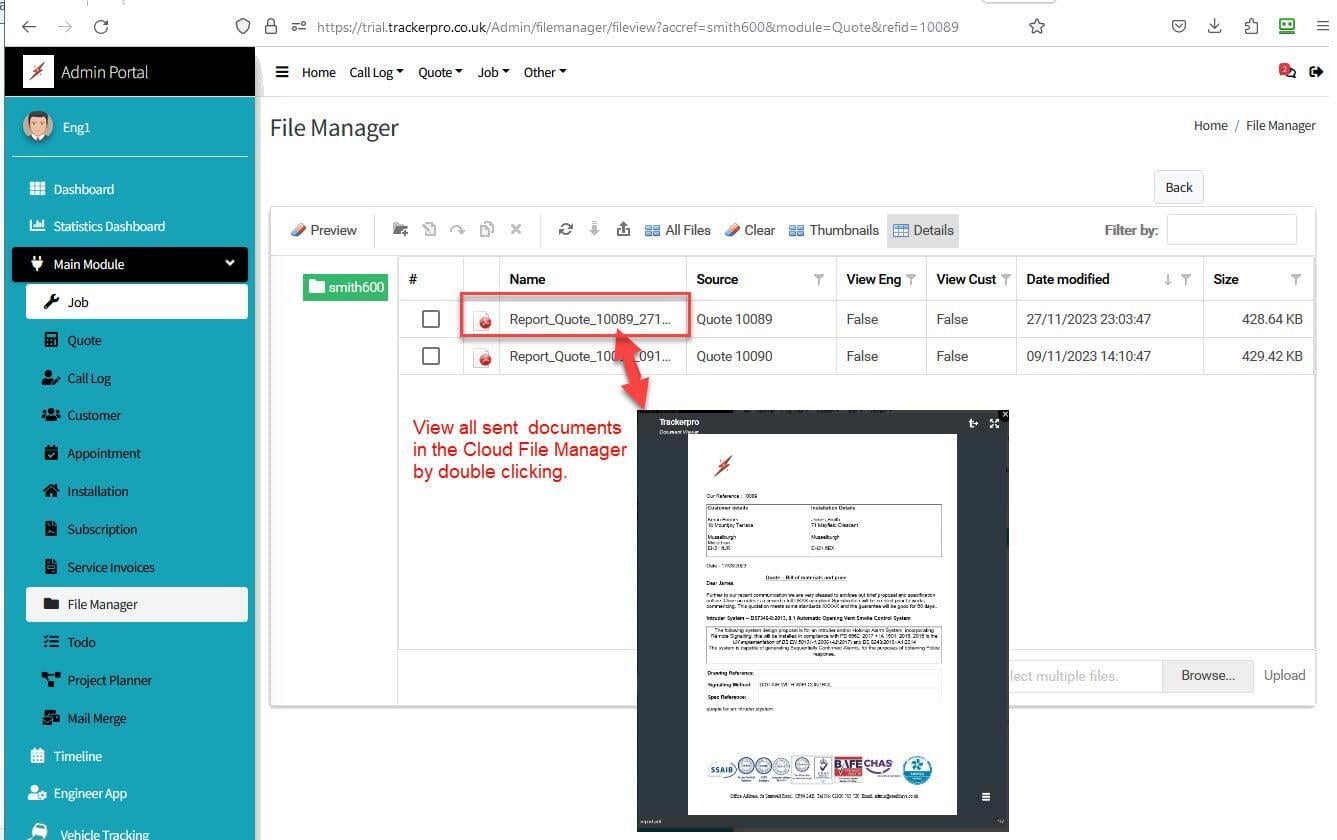Open the notifications chat icon

pyautogui.click(x=1286, y=71)
